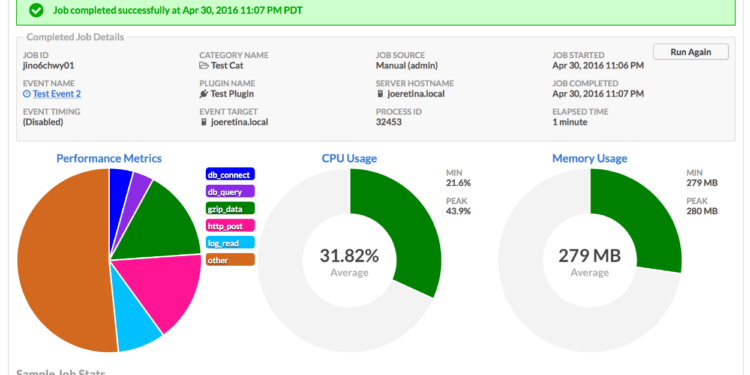Click the 31.82% average CPU value
This screenshot has height=375, width=750.
(349, 256)
